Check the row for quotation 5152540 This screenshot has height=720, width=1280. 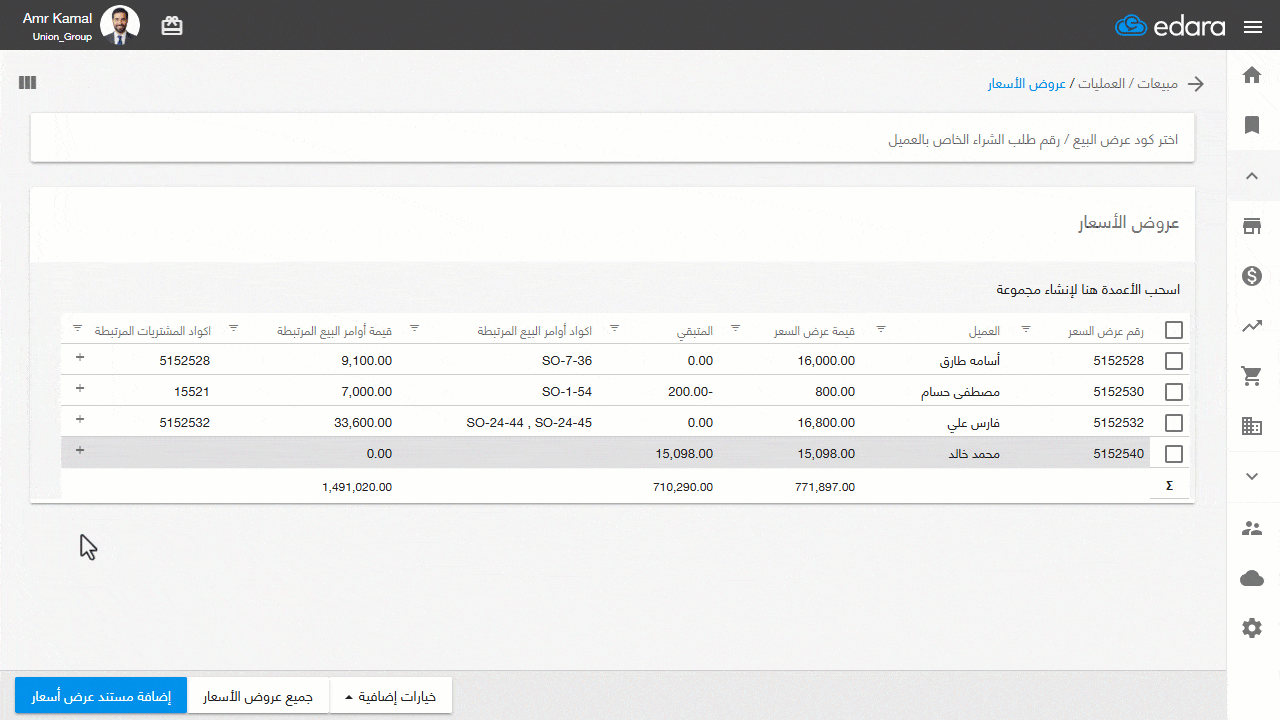pyautogui.click(x=1174, y=454)
